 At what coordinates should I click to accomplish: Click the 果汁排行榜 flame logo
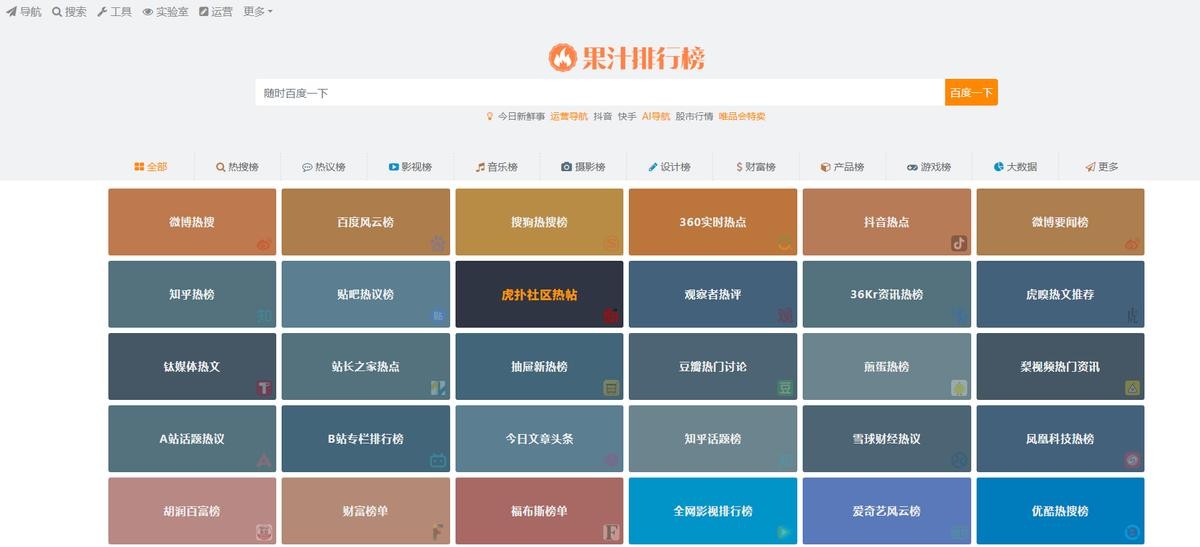tap(563, 58)
